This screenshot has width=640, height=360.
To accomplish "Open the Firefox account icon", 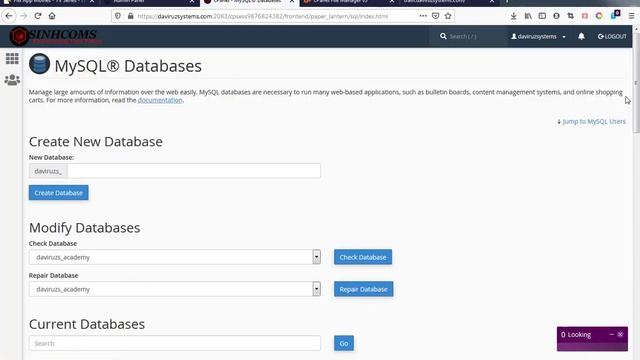I will tap(556, 16).
